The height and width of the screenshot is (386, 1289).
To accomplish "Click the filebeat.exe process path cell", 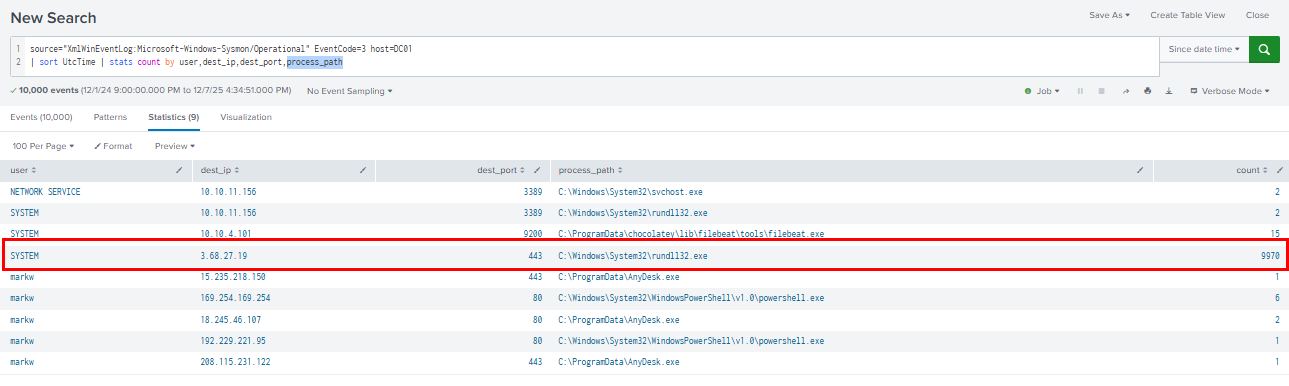I will (x=691, y=234).
